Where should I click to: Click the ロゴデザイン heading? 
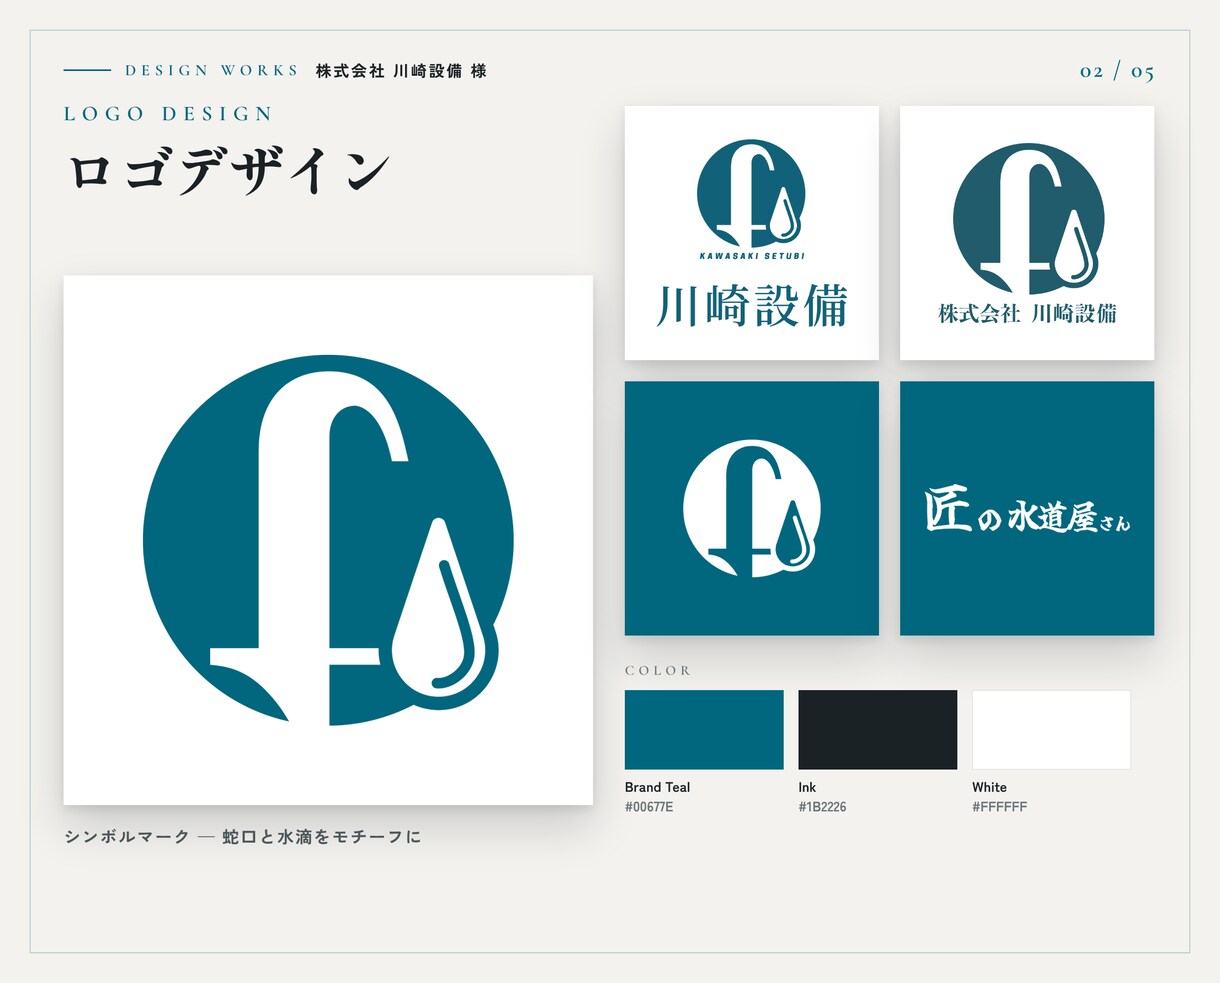coord(229,170)
